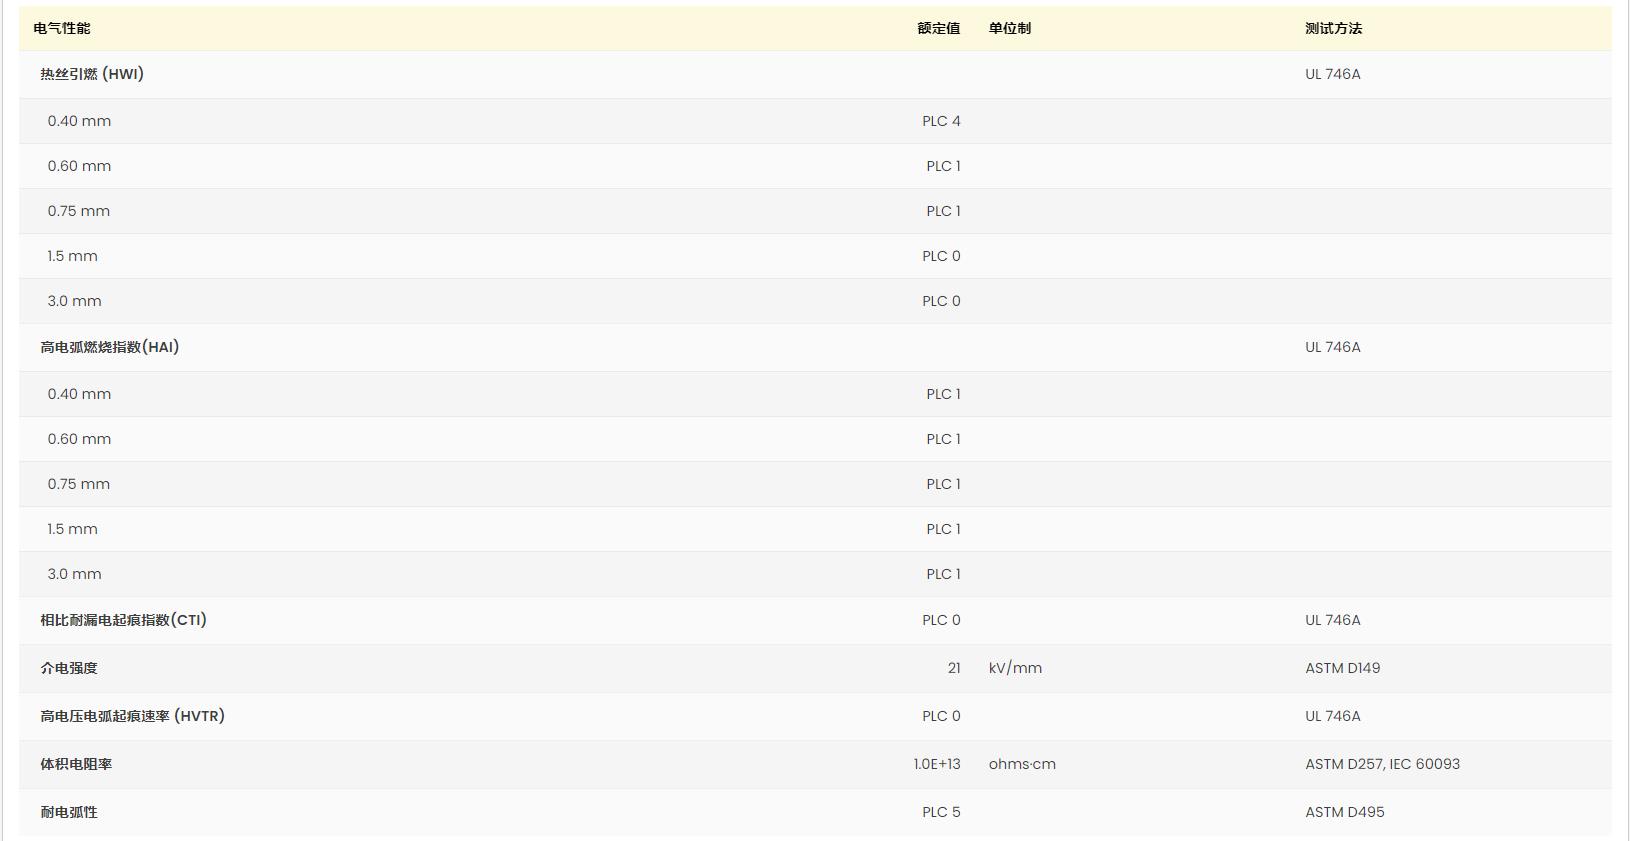Click 0.60 mm under the HAI section
The height and width of the screenshot is (841, 1630).
[x=79, y=439]
